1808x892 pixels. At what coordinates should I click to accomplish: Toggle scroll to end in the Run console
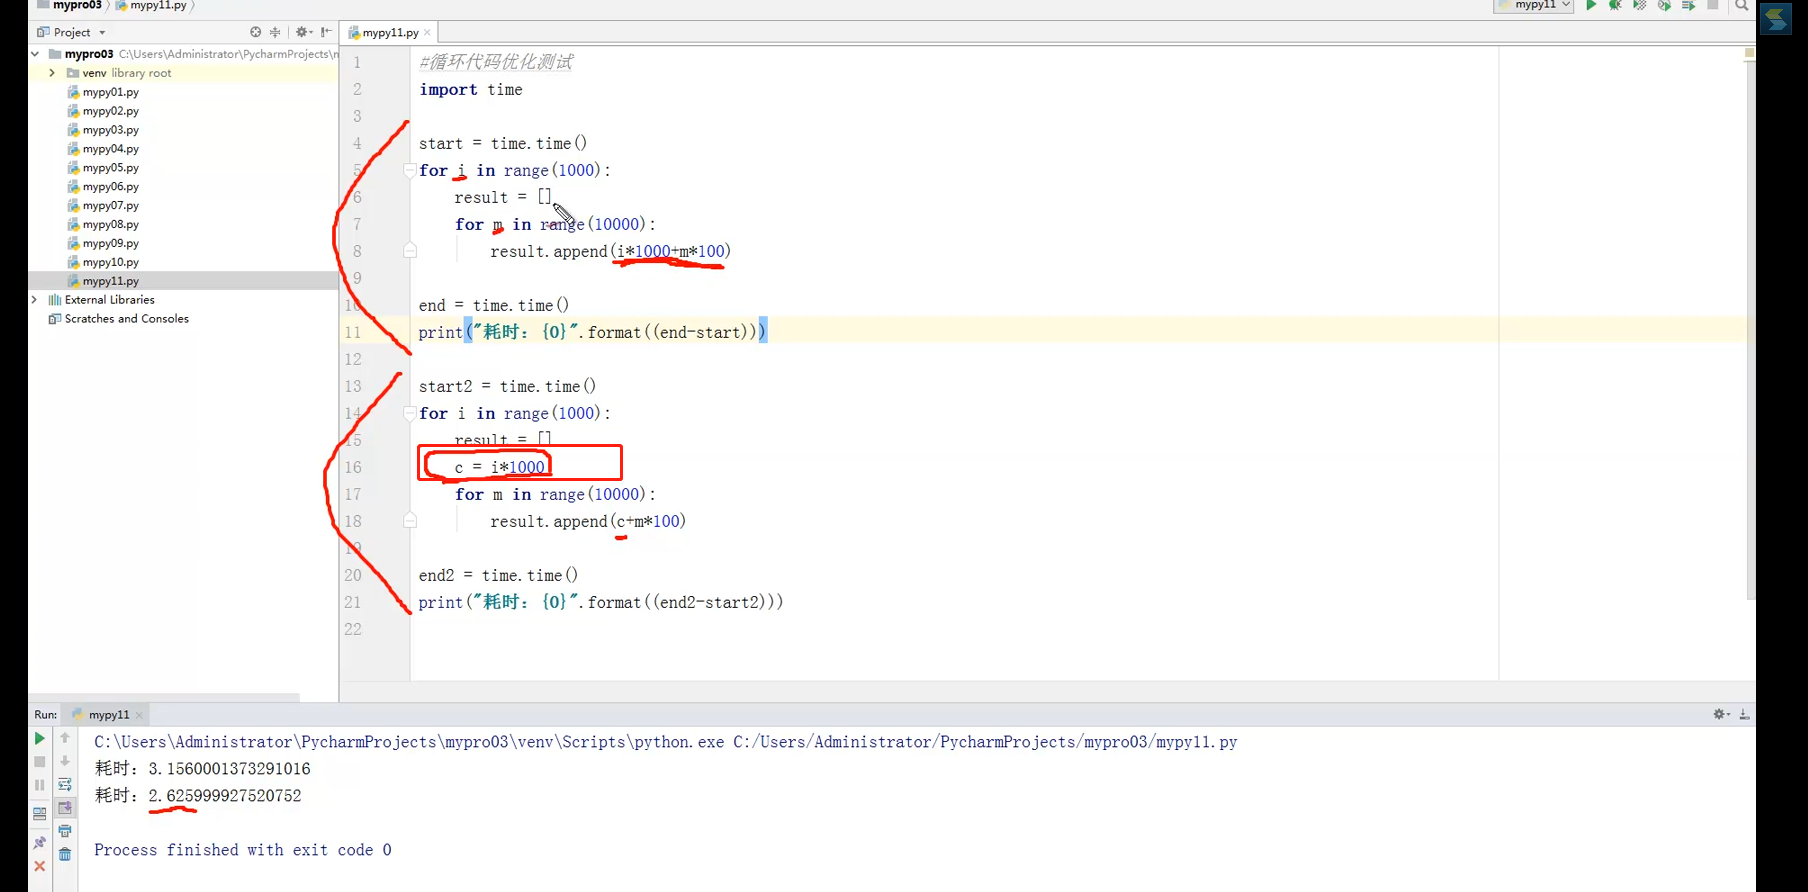(65, 808)
